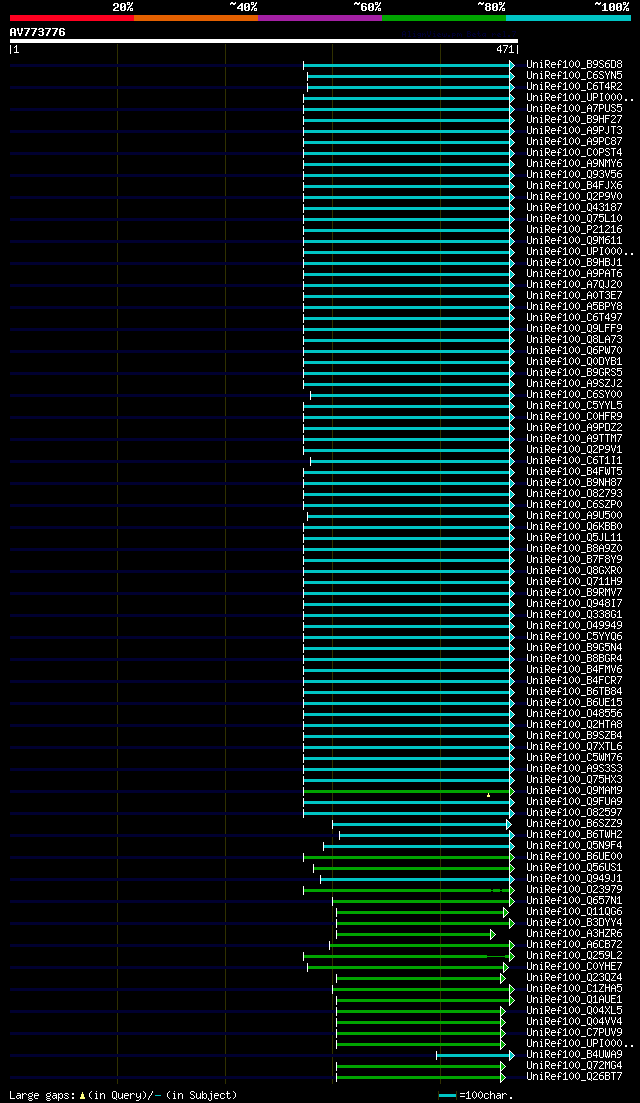Select hit UniRef100_Q56US1
640x1103 pixels.
point(574,867)
